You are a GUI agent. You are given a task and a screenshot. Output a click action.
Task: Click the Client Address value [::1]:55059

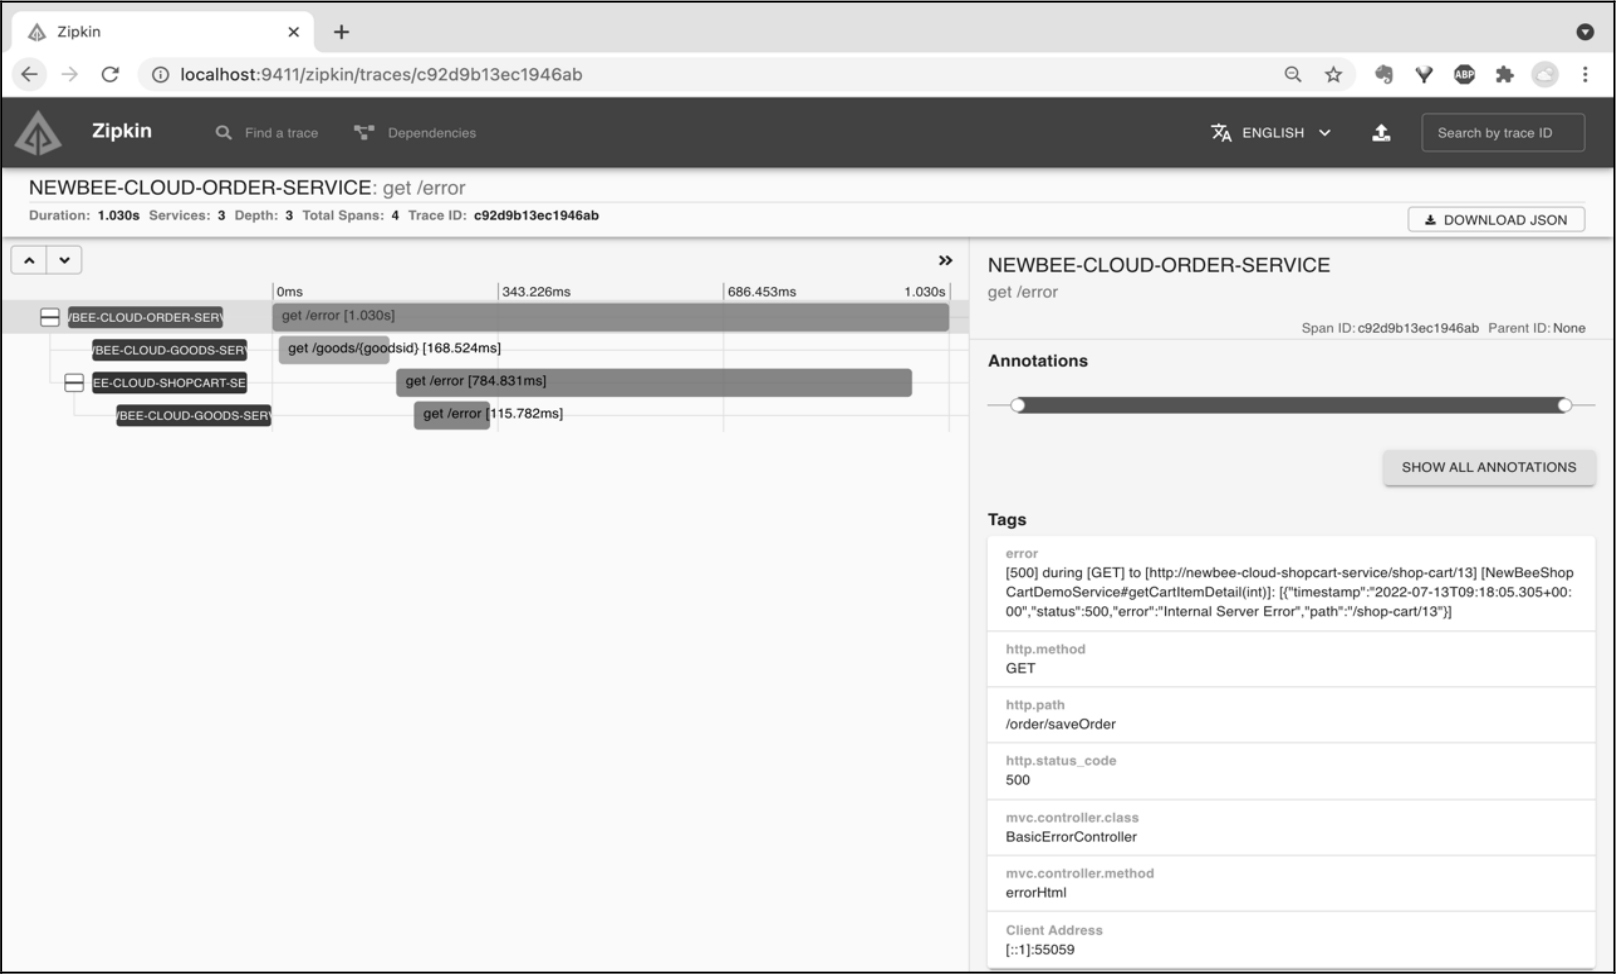point(1040,950)
